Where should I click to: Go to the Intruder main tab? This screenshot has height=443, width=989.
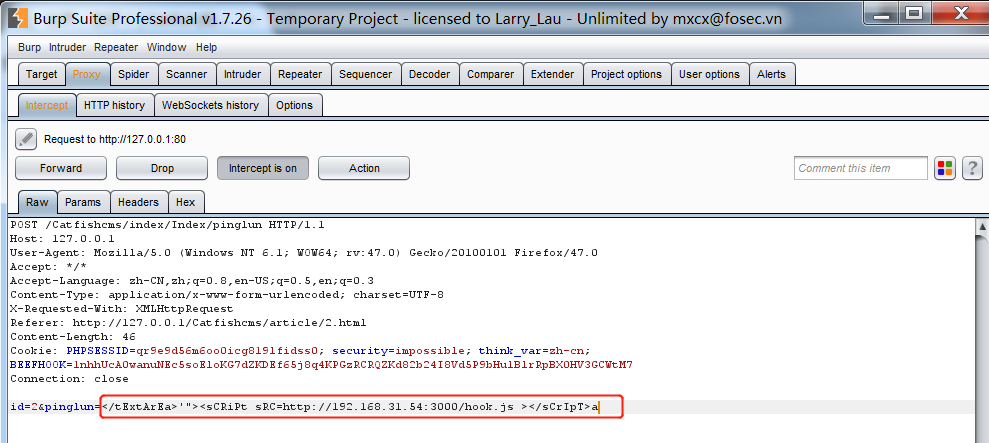click(x=242, y=74)
